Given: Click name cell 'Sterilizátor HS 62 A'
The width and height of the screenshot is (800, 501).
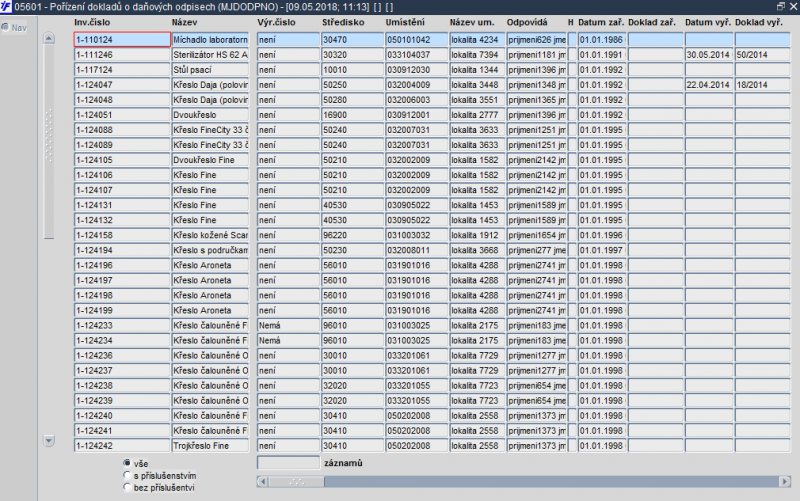Looking at the screenshot, I should [x=210, y=55].
